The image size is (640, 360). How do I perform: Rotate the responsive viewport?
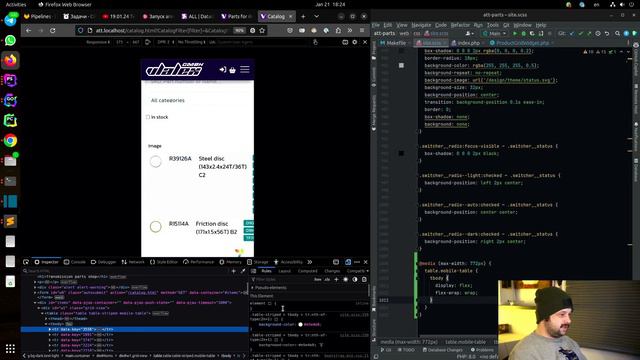[x=148, y=42]
